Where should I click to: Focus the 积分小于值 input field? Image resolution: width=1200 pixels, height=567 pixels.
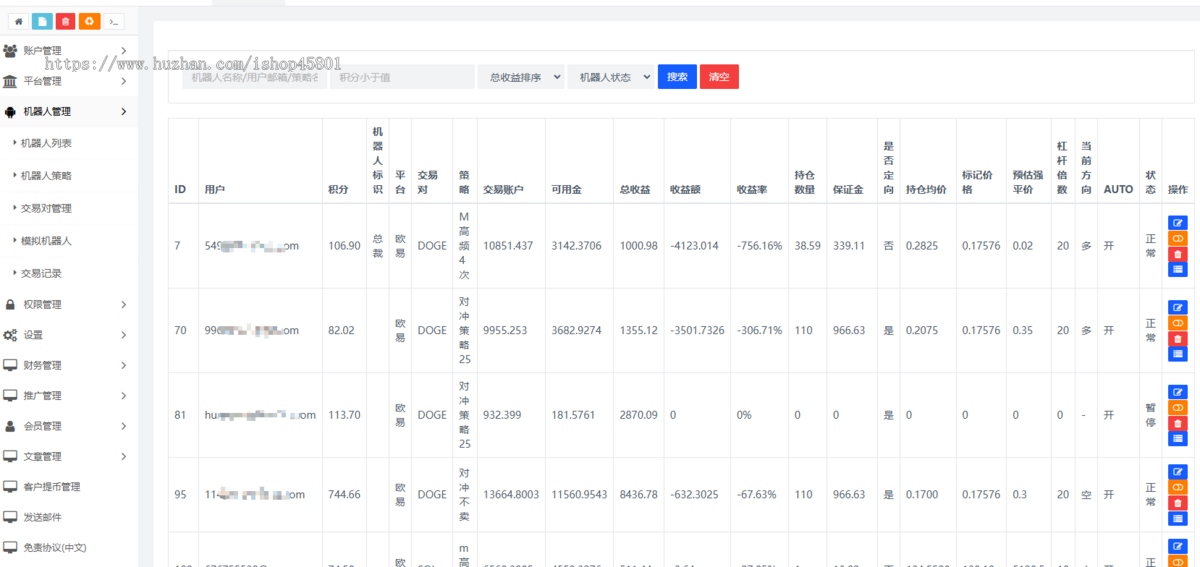[402, 77]
